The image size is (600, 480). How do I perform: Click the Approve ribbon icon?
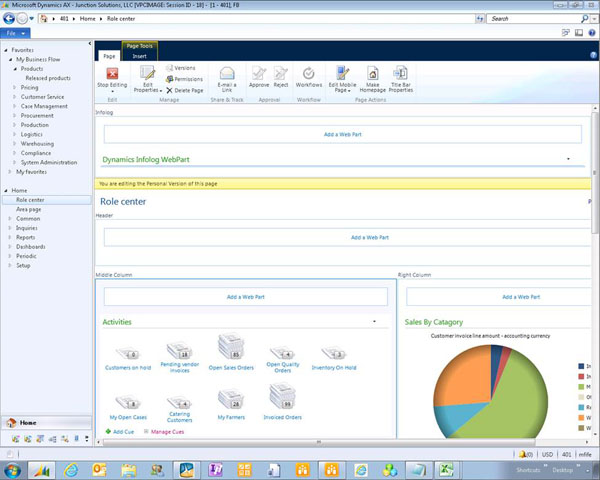coord(259,73)
